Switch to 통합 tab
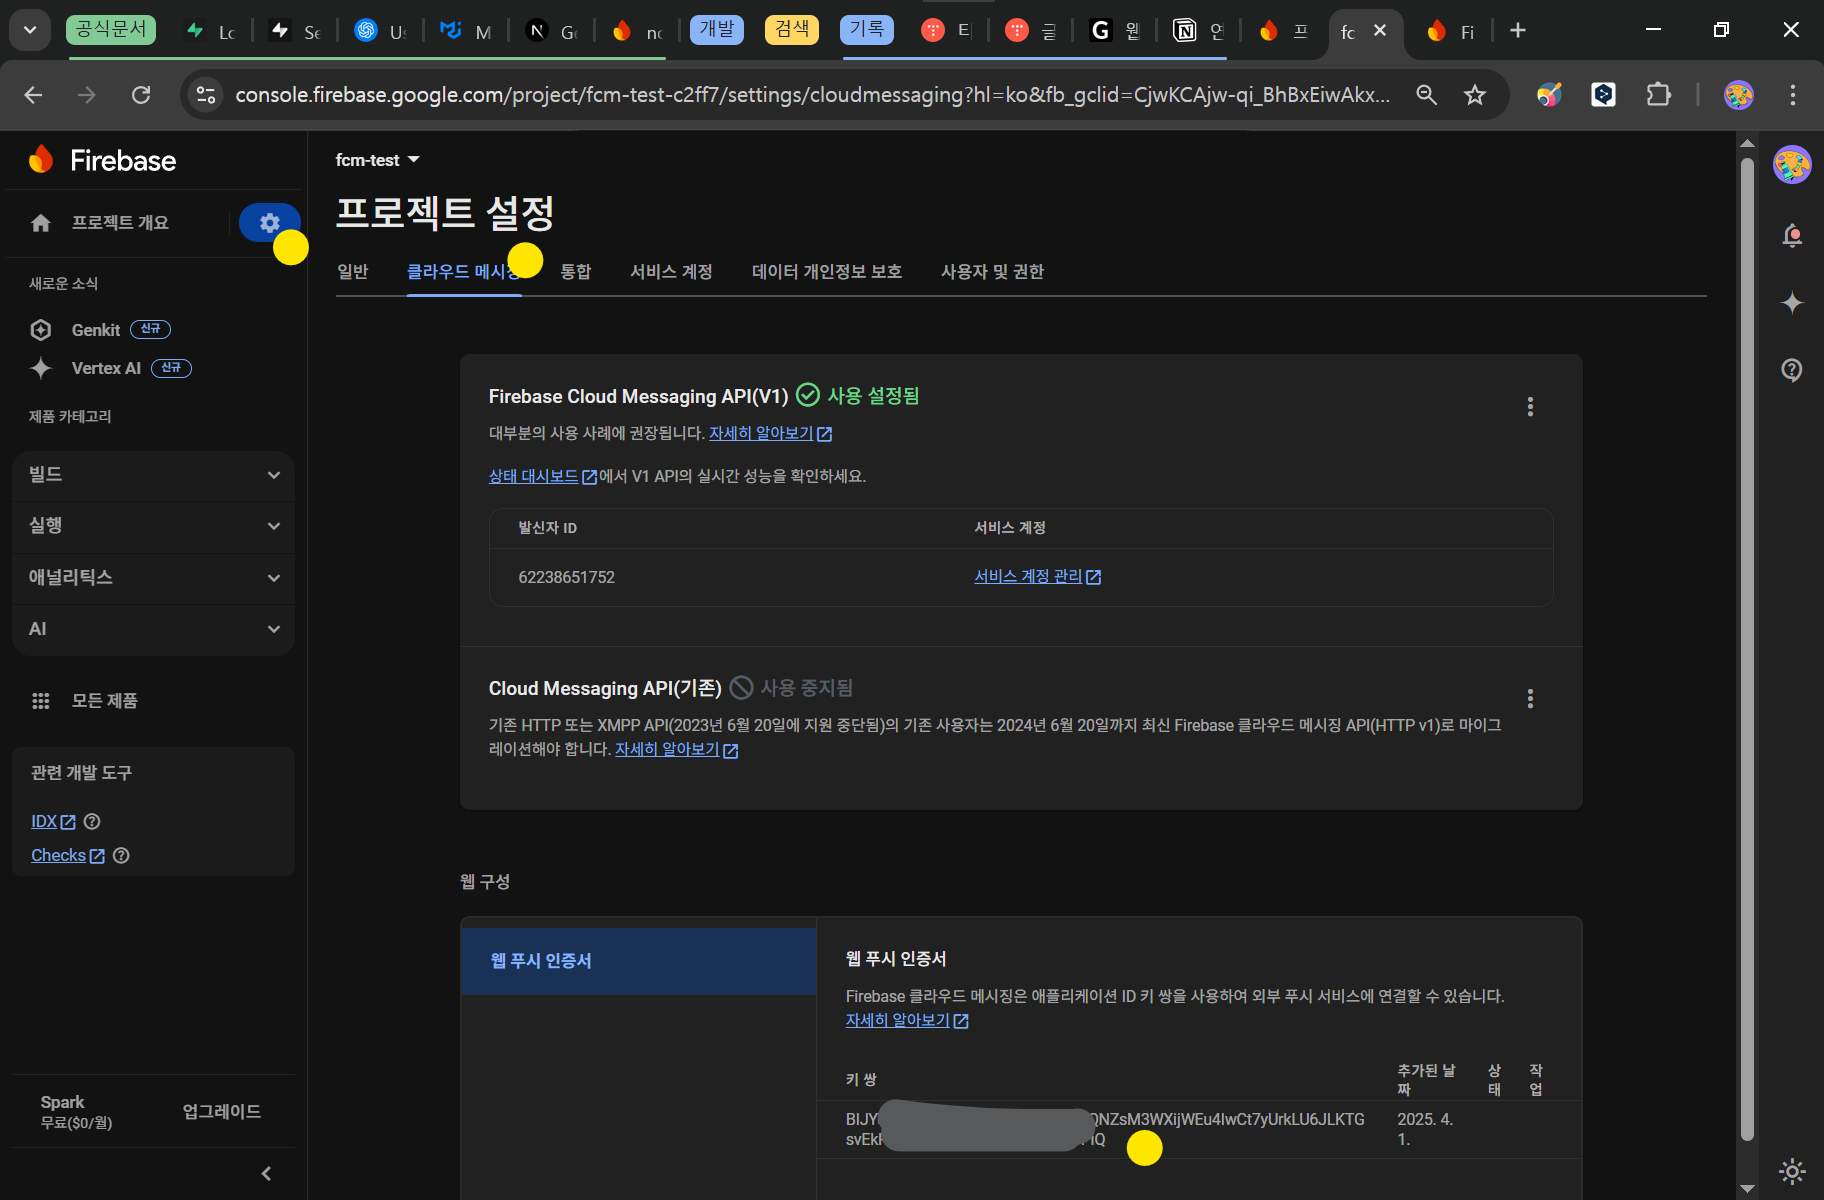Screen dimensions: 1824x1200 [x=576, y=272]
